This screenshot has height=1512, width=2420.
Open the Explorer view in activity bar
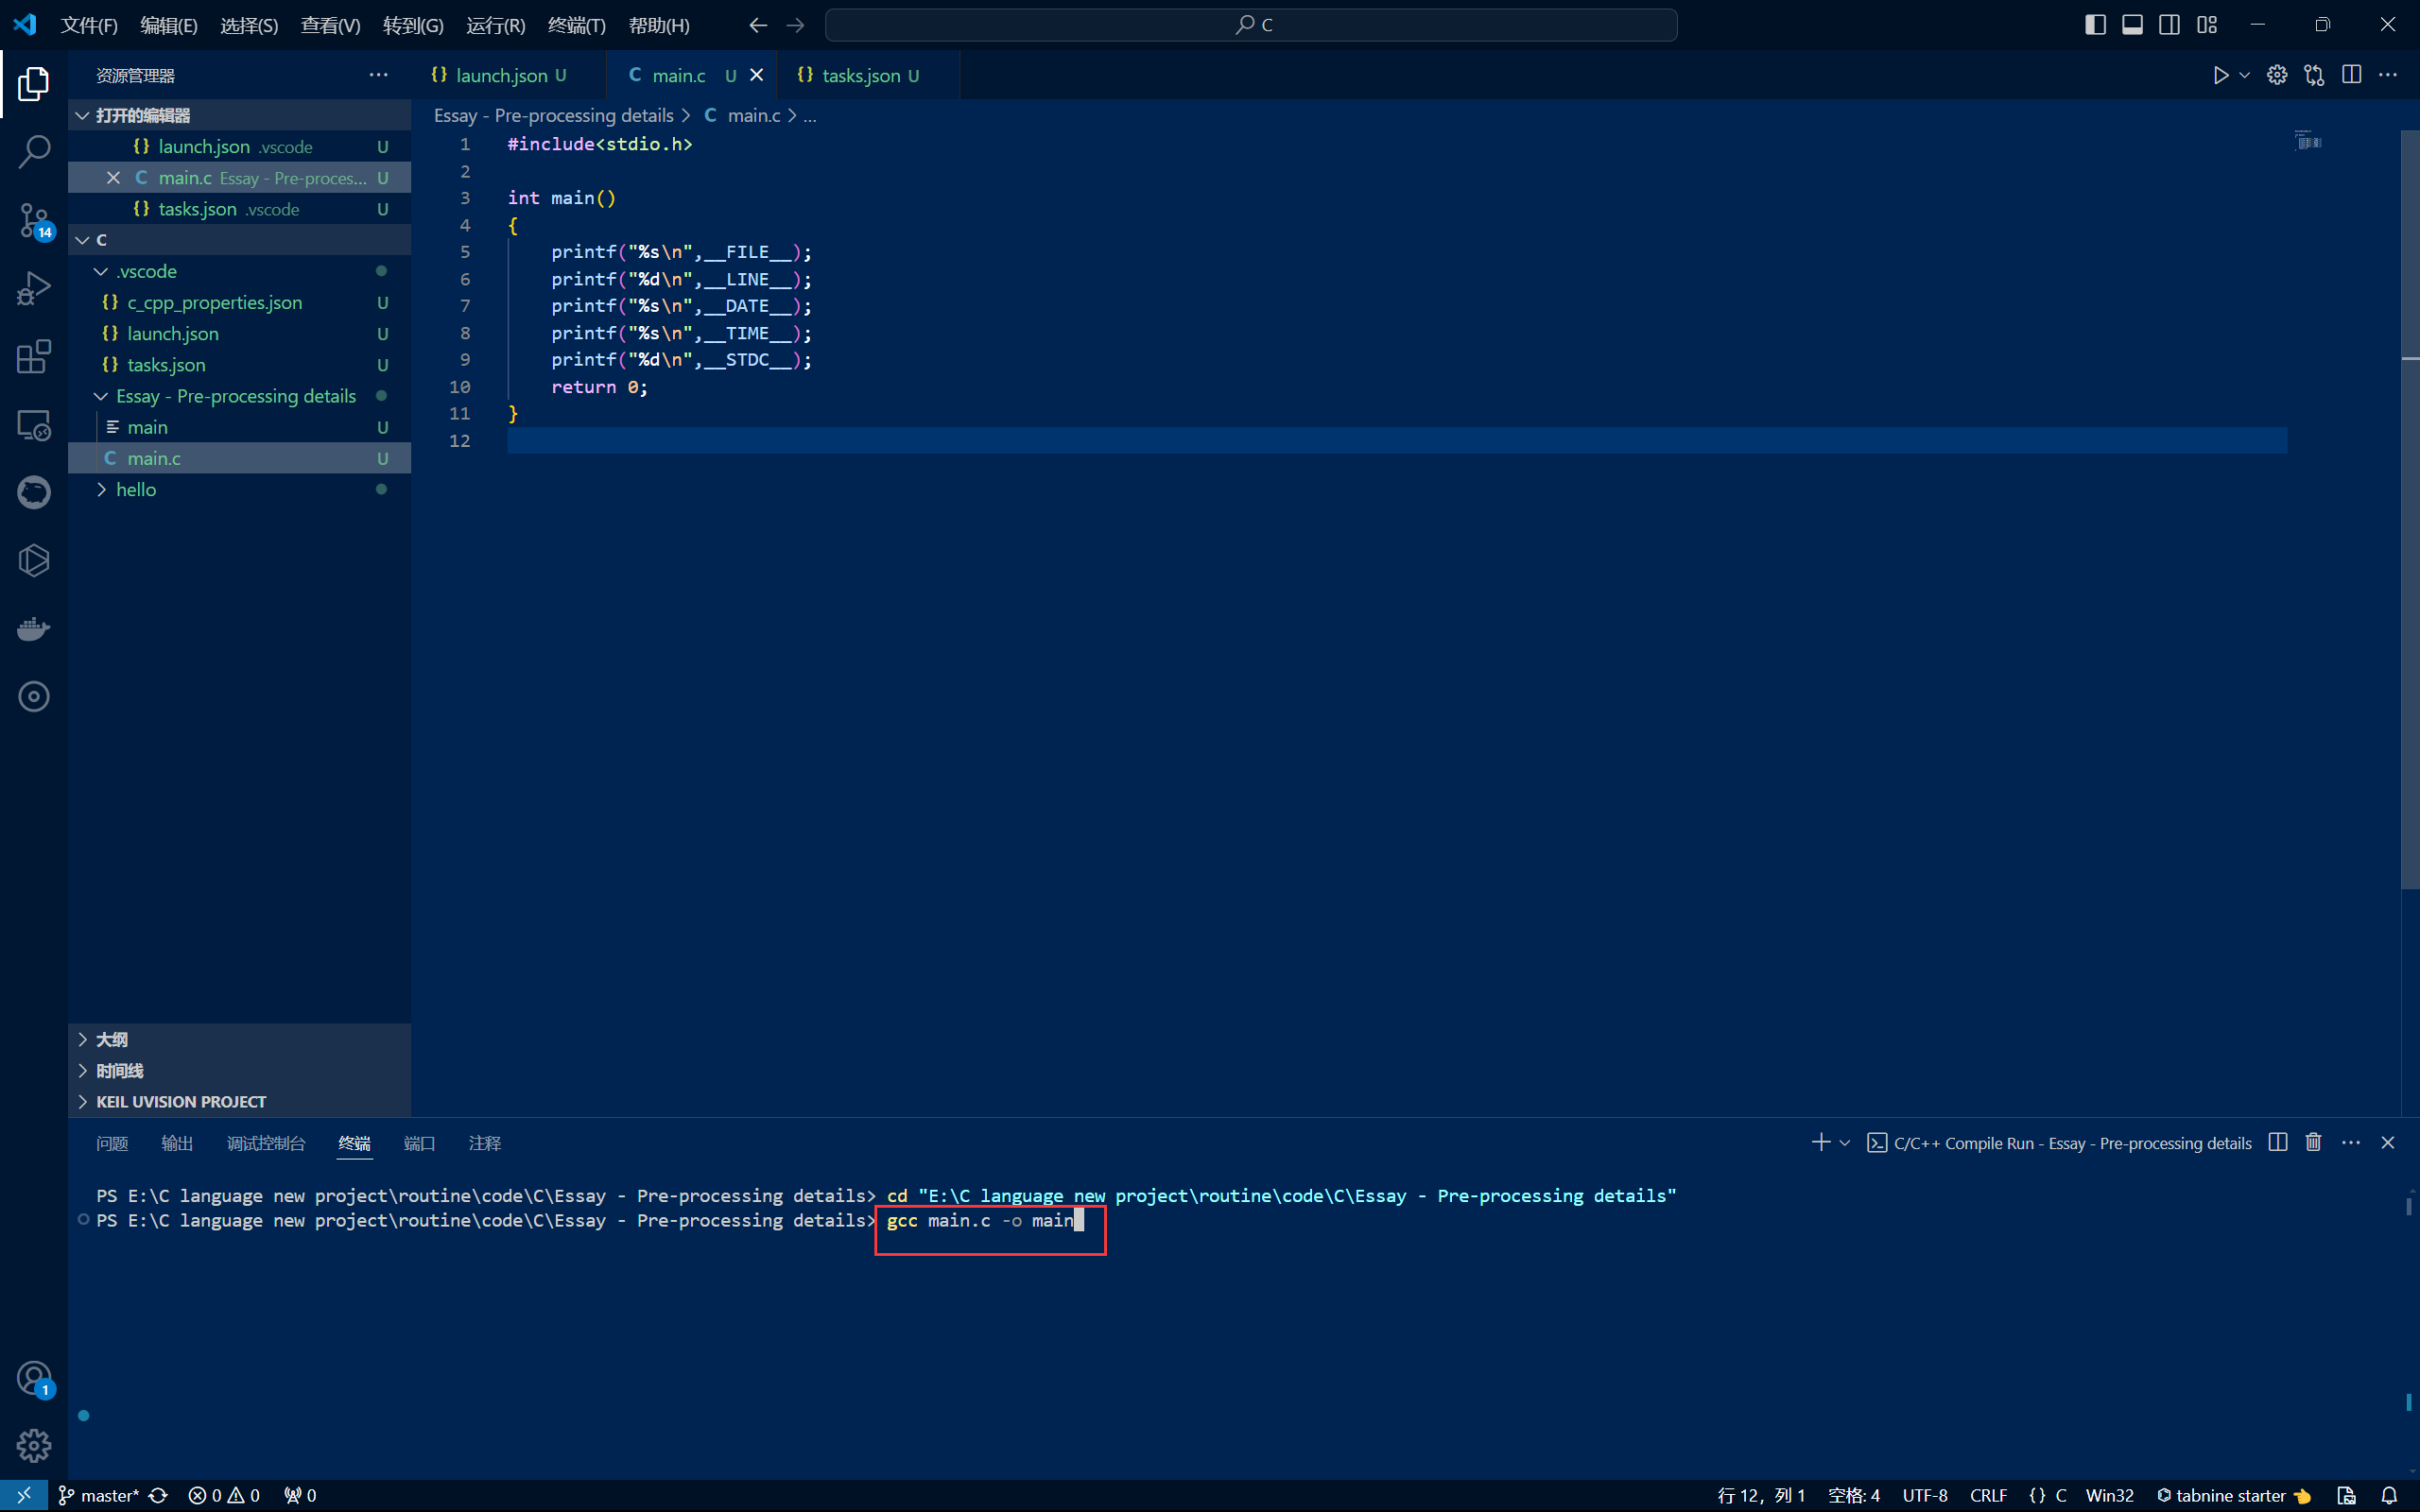coord(34,84)
